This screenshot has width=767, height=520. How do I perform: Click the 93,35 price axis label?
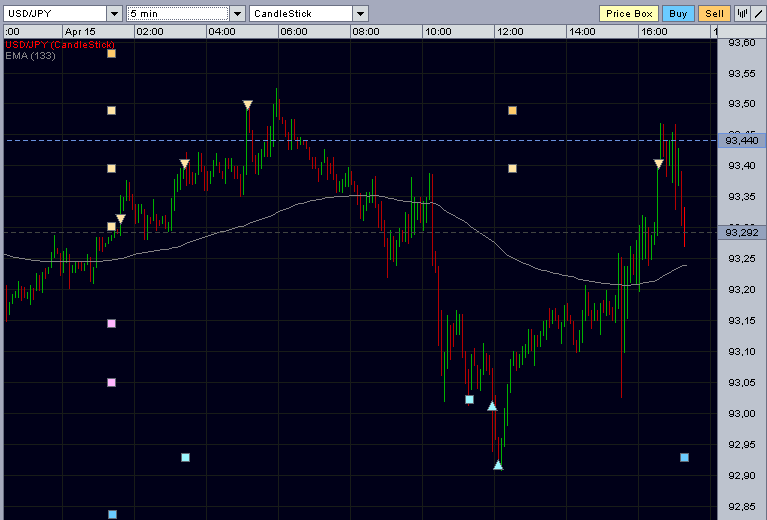pos(742,197)
